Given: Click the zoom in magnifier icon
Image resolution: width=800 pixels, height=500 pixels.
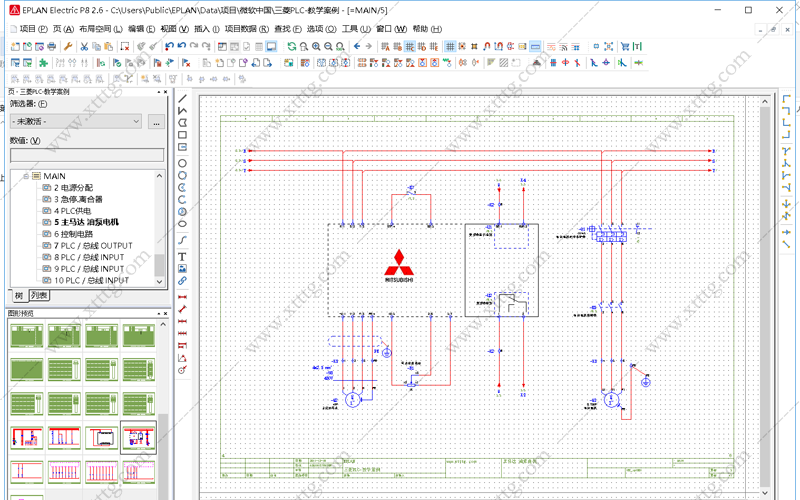Looking at the screenshot, I should pos(316,46).
